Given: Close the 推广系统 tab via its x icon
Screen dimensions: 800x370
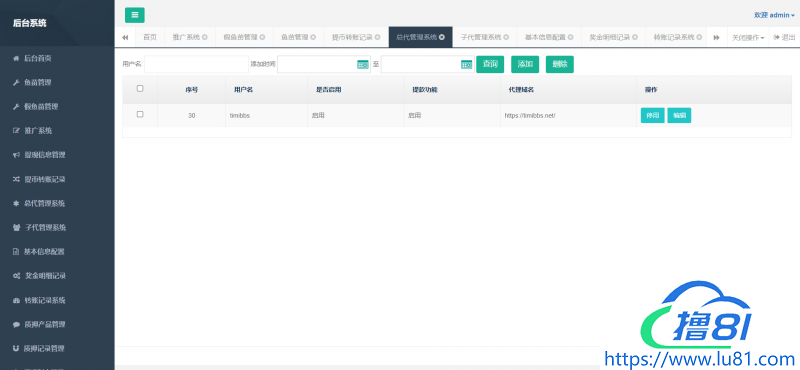Looking at the screenshot, I should 205,37.
